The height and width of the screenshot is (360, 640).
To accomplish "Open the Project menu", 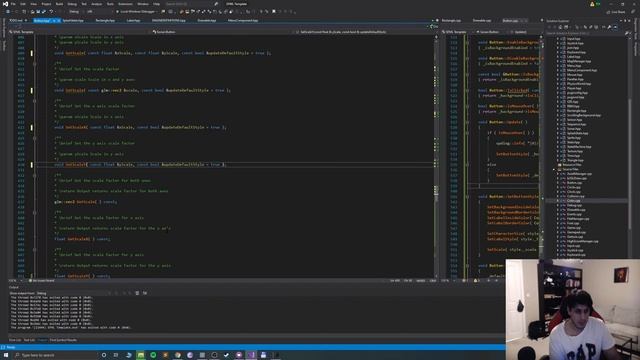I will tap(46, 4).
